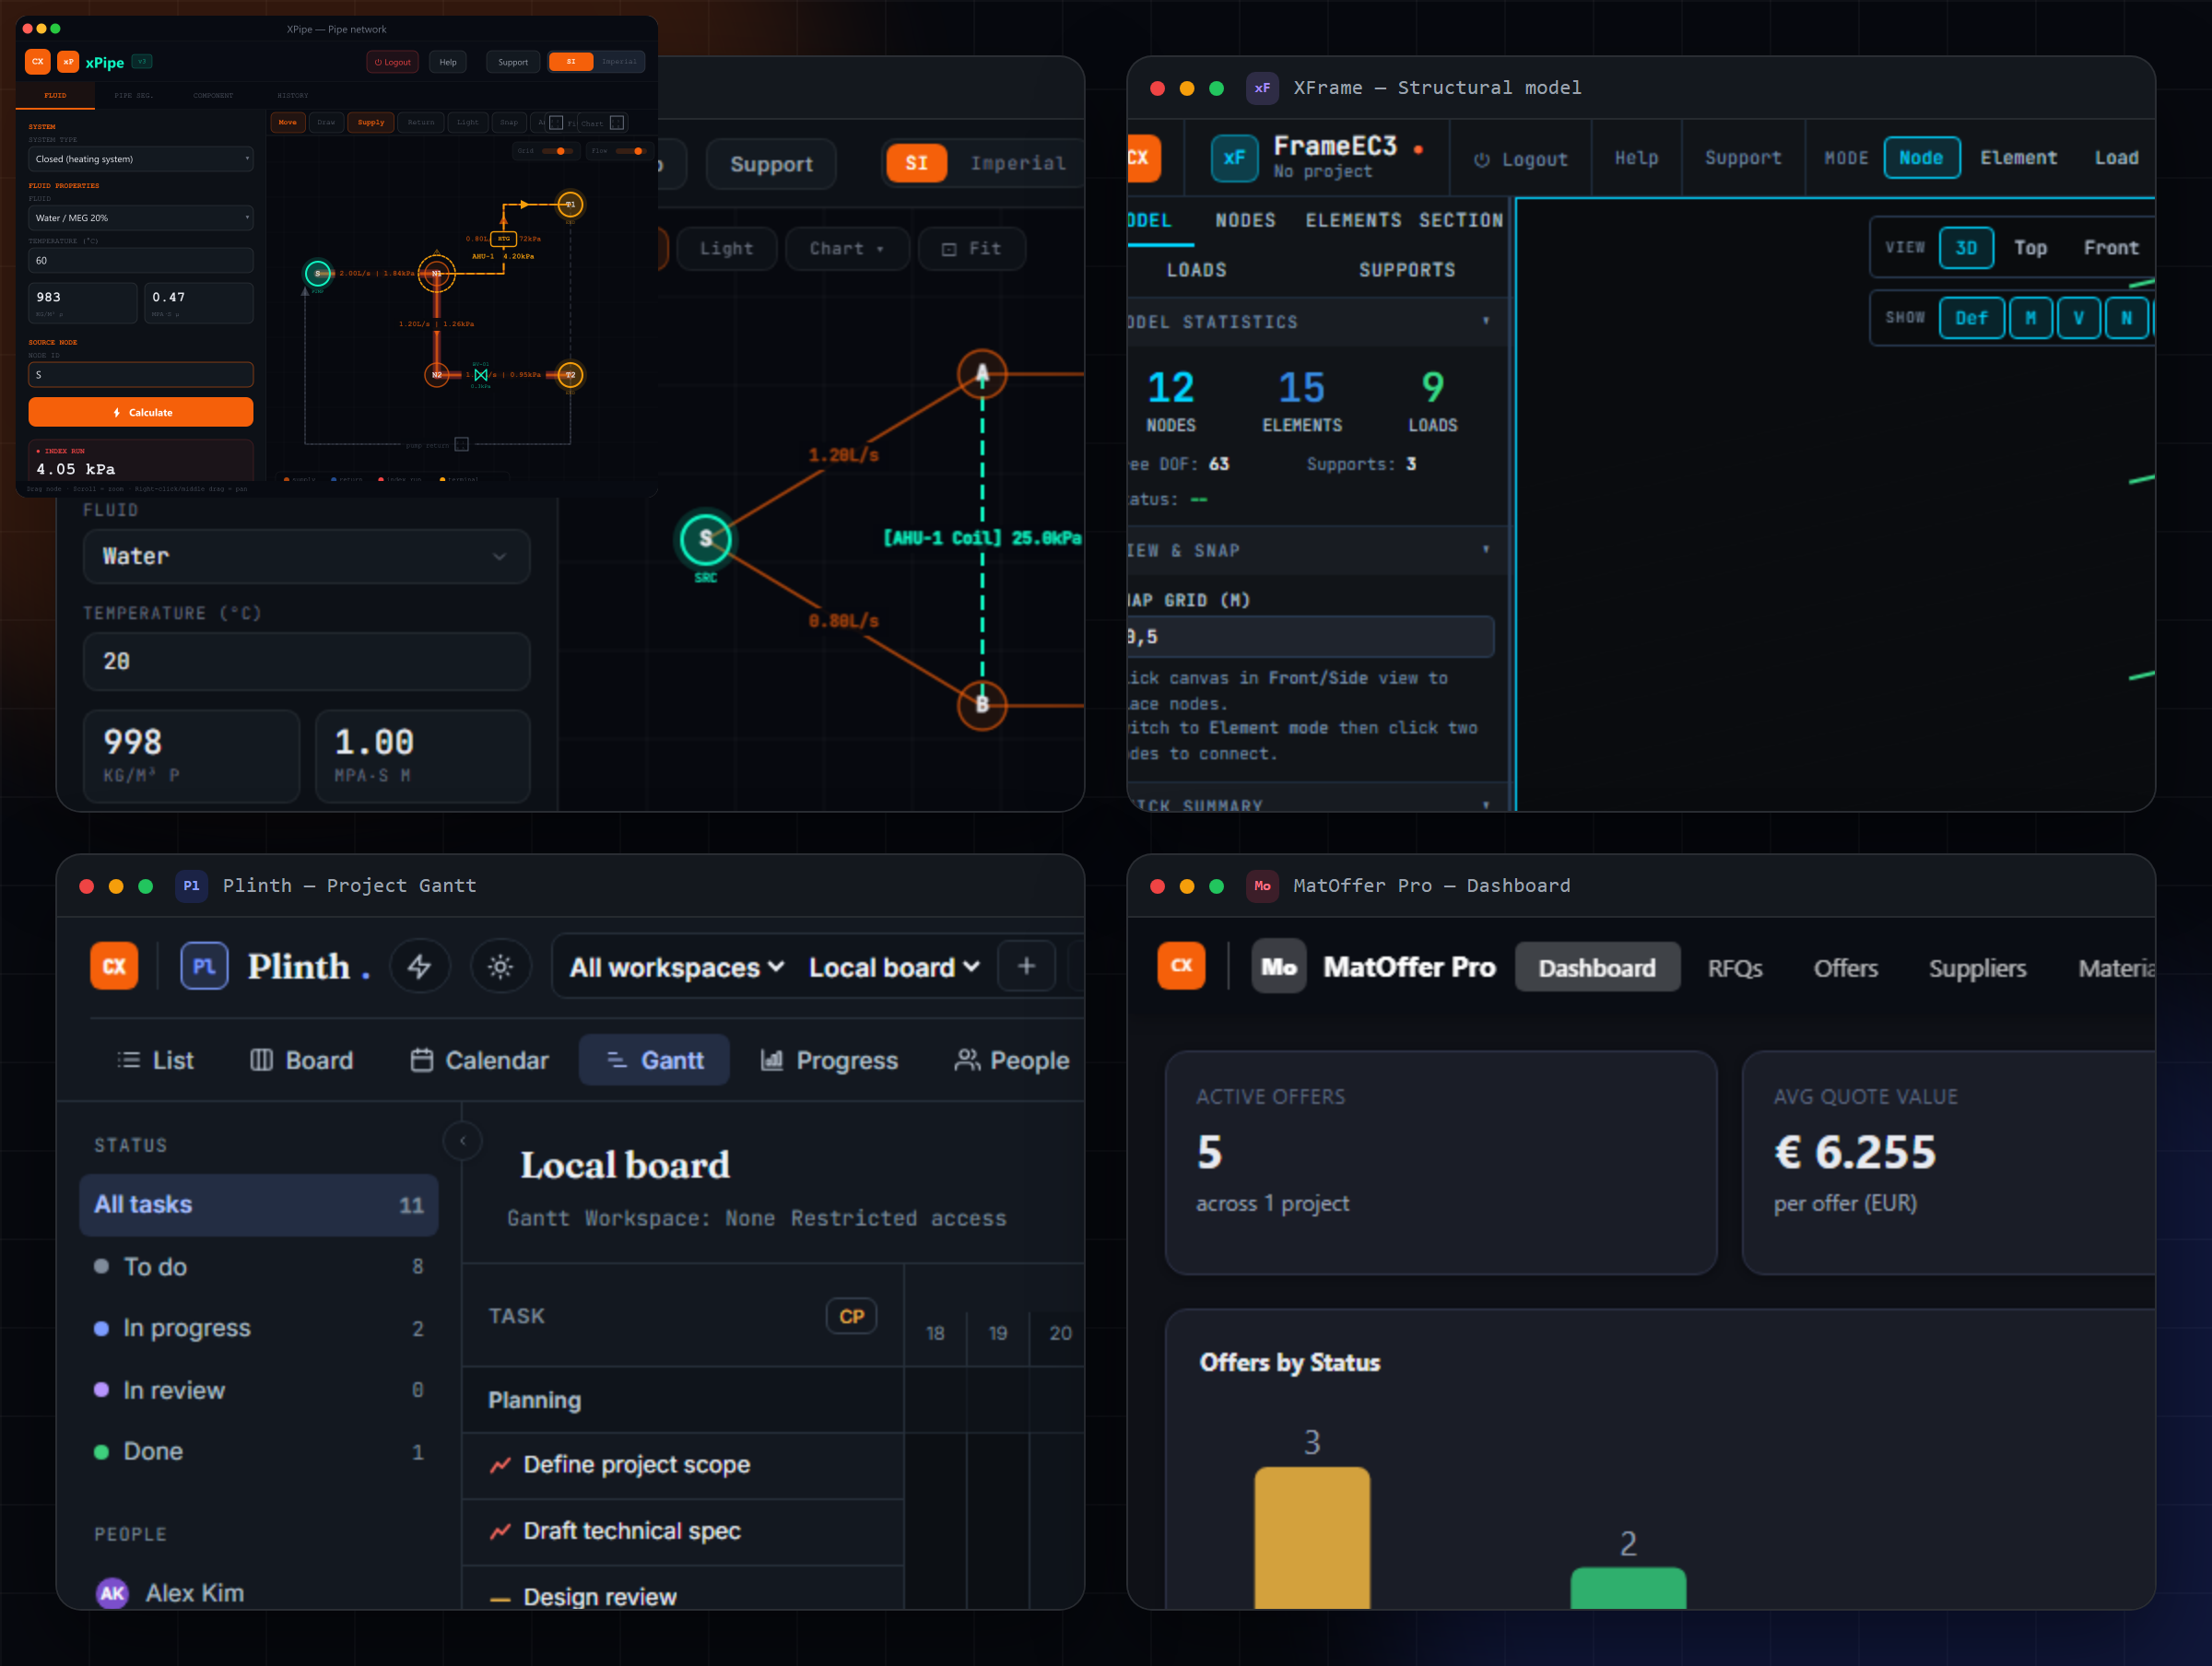Click the plus button in Plinth header
Image resolution: width=2212 pixels, height=1666 pixels.
(x=1026, y=966)
